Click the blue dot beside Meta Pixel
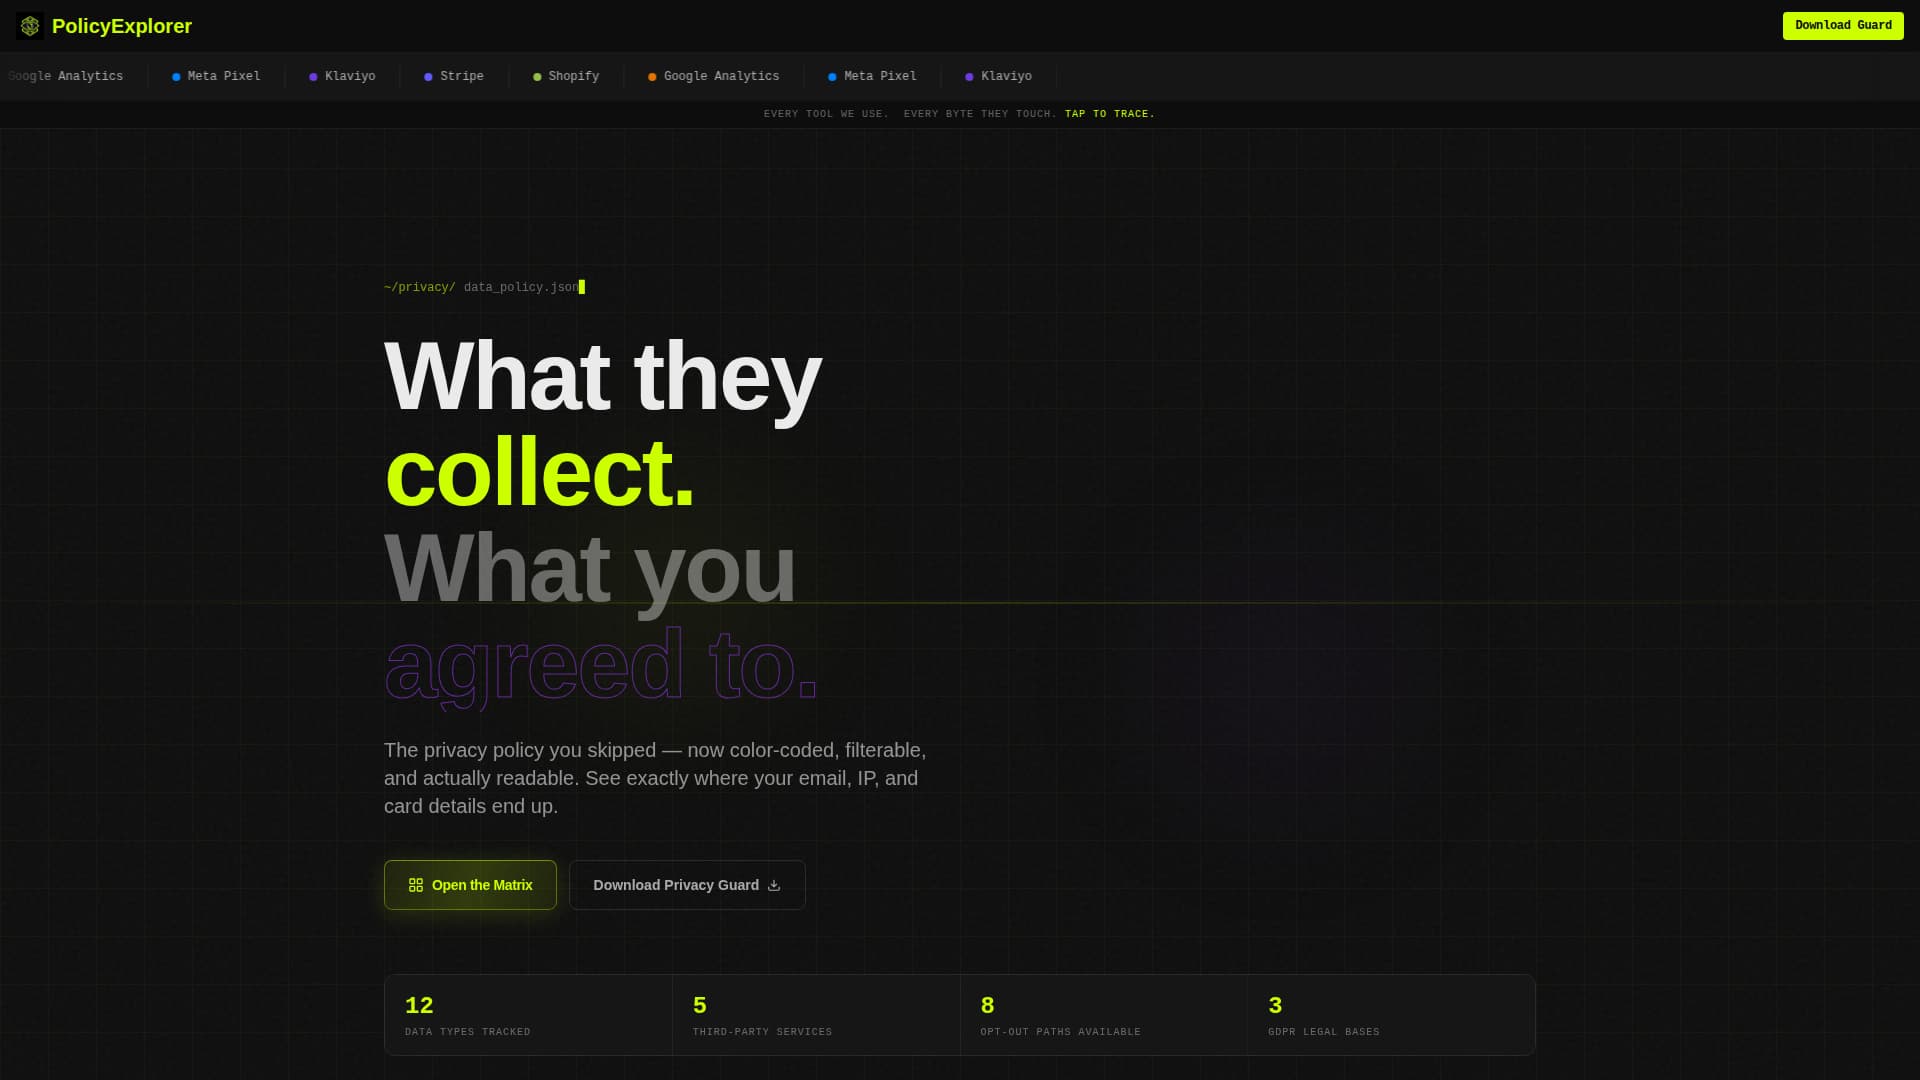The width and height of the screenshot is (1920, 1080). click(x=174, y=76)
